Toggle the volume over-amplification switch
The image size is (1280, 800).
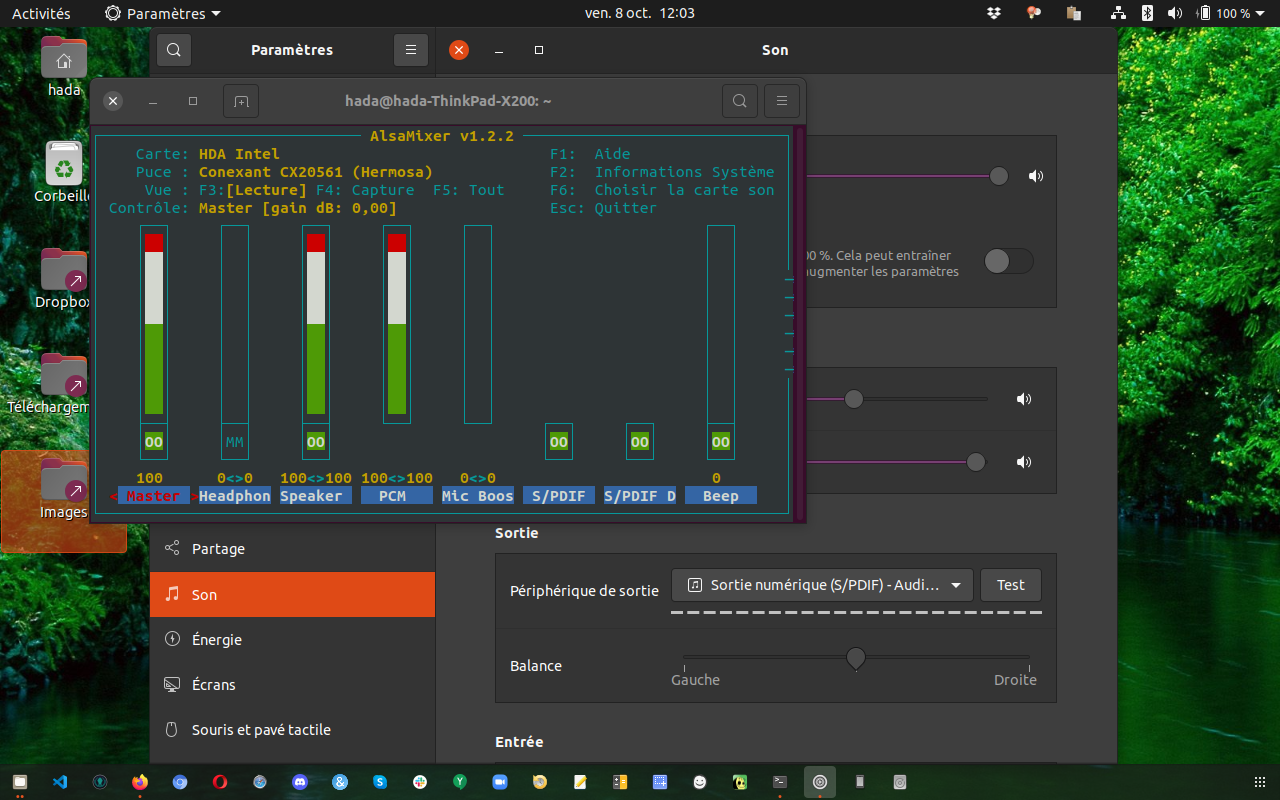[x=1008, y=261]
